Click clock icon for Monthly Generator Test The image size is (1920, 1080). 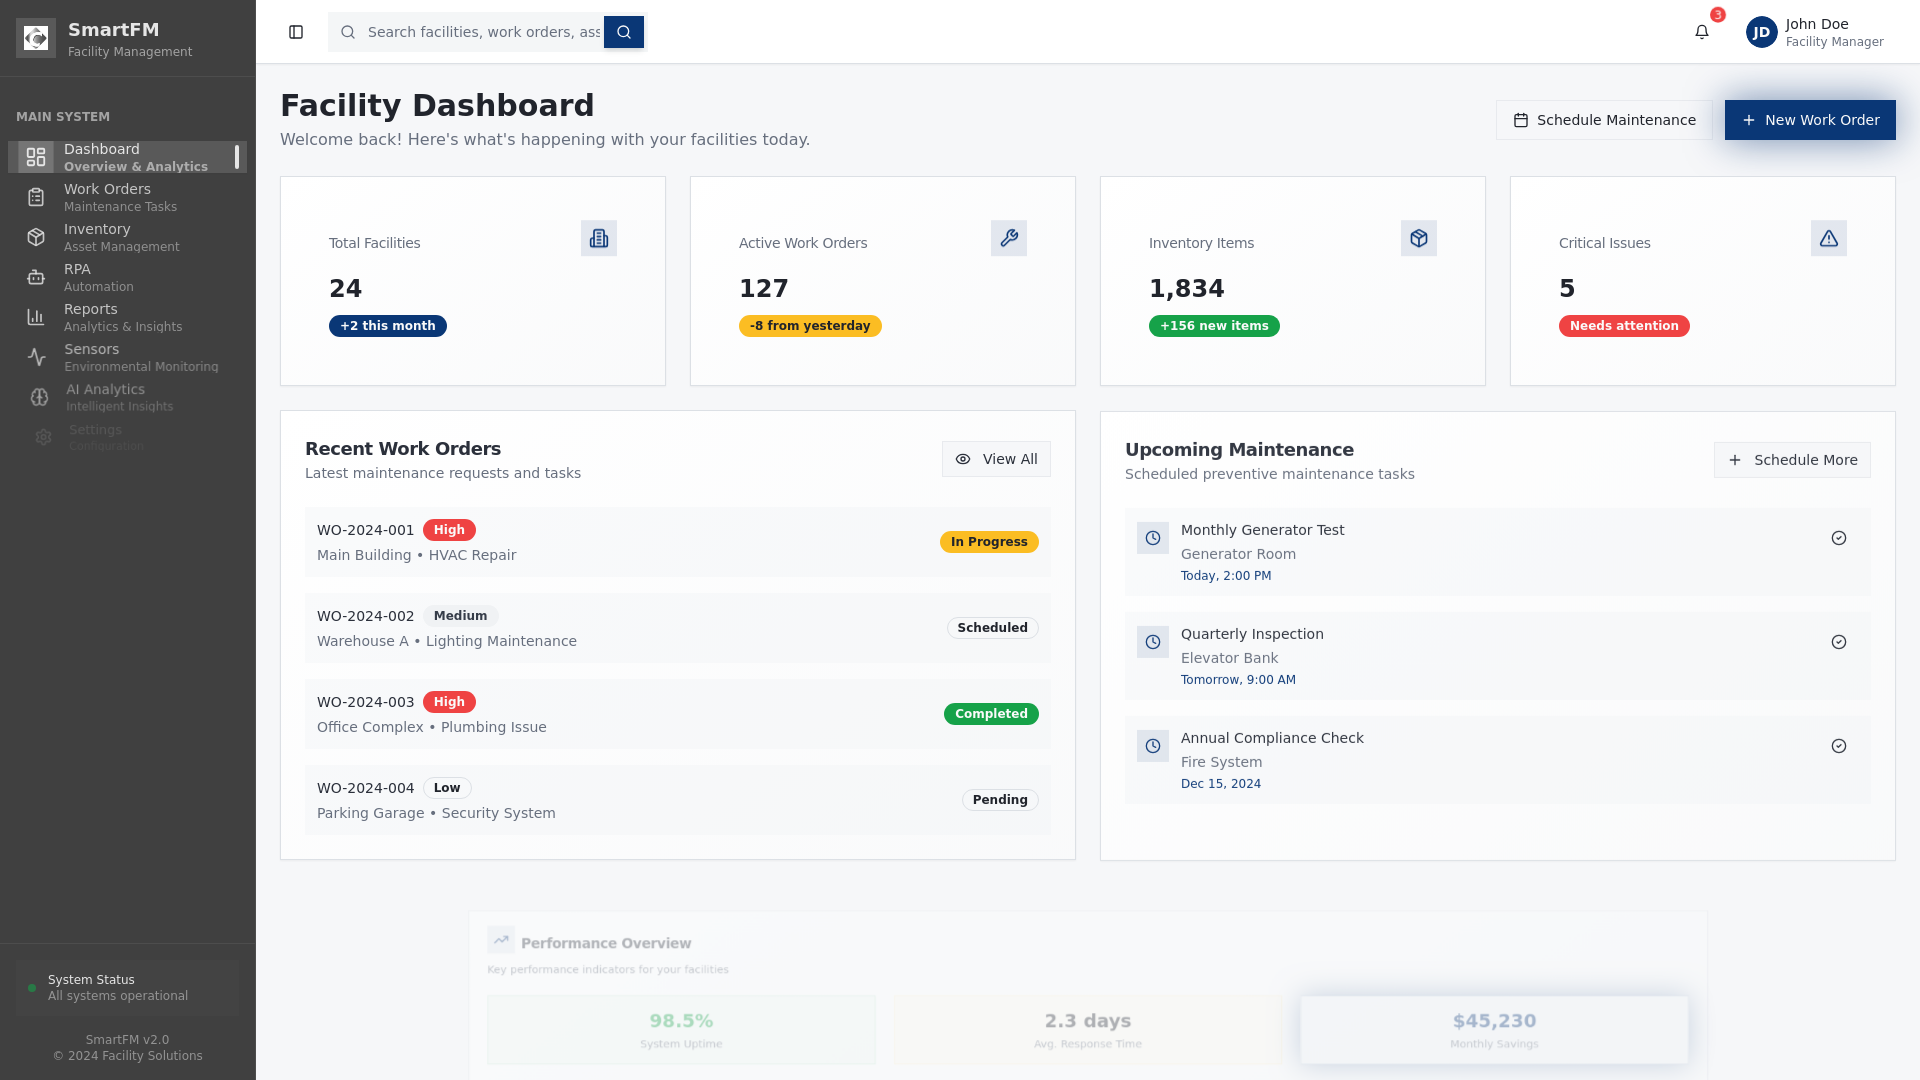pyautogui.click(x=1153, y=538)
